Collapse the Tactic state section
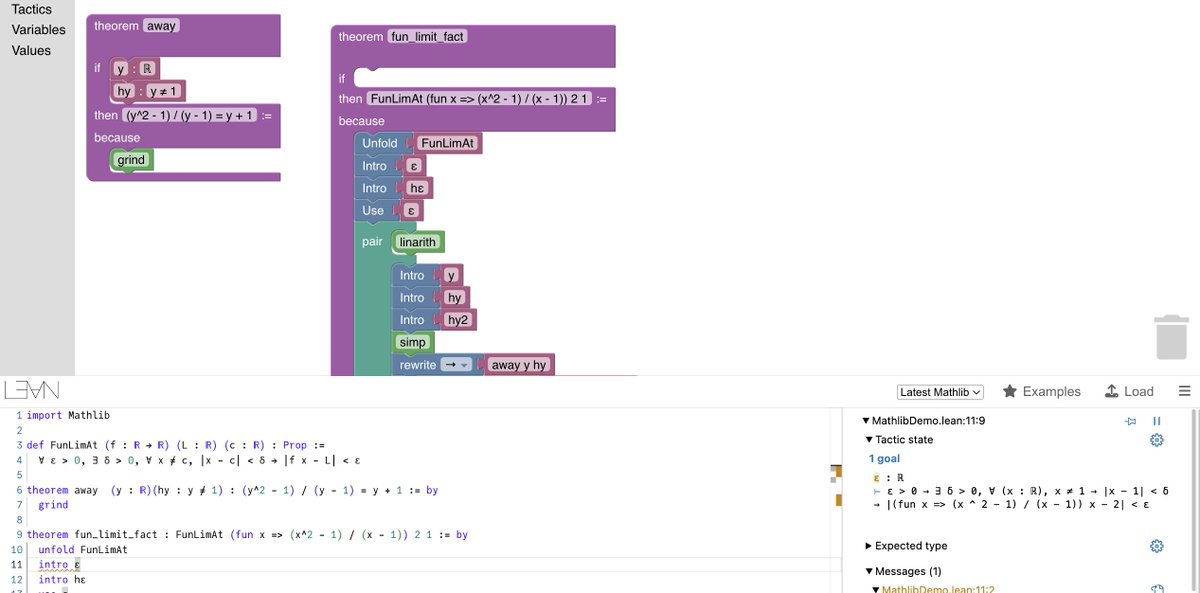 (868, 439)
